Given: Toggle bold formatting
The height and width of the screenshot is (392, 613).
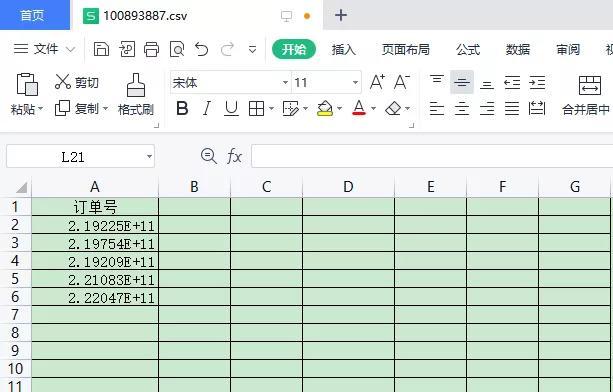Looking at the screenshot, I should [x=182, y=108].
